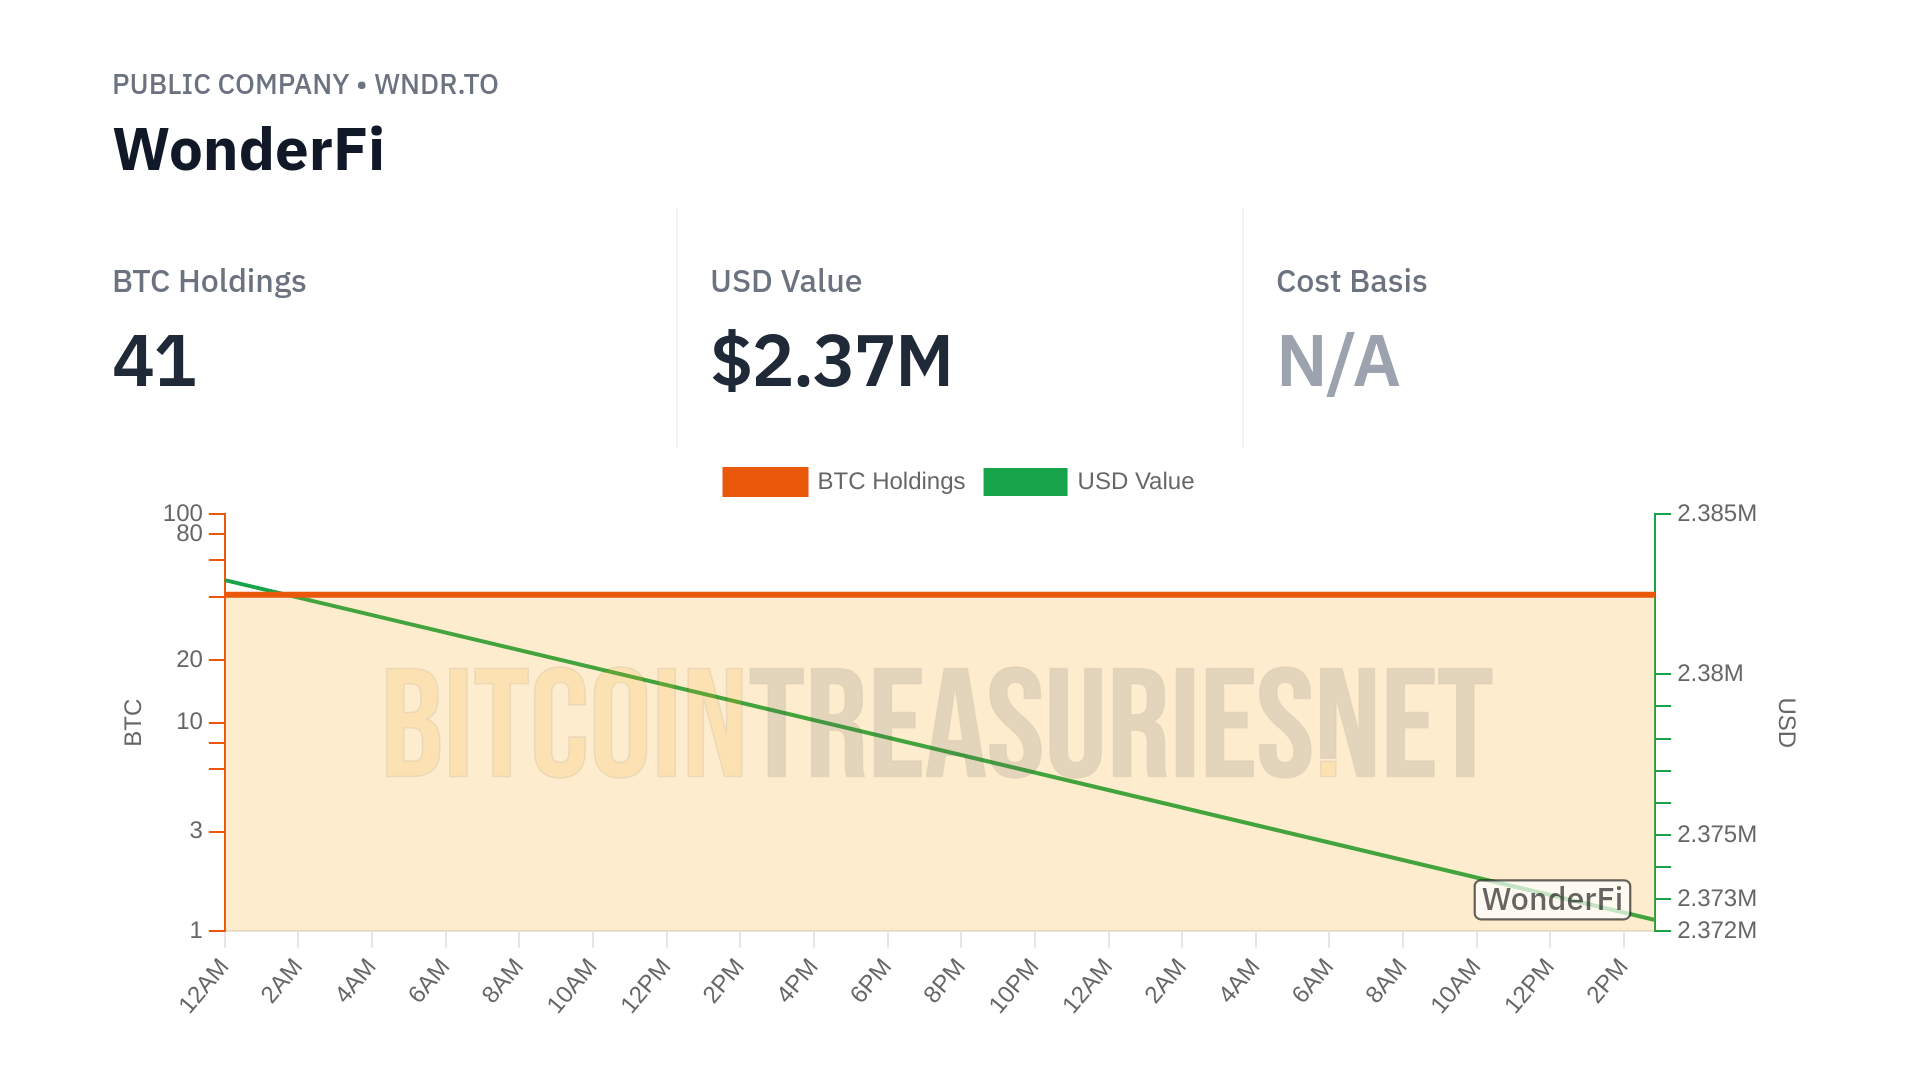Viewport: 1920px width, 1080px height.
Task: Click the 100 label on BTC axis
Action: [x=183, y=513]
